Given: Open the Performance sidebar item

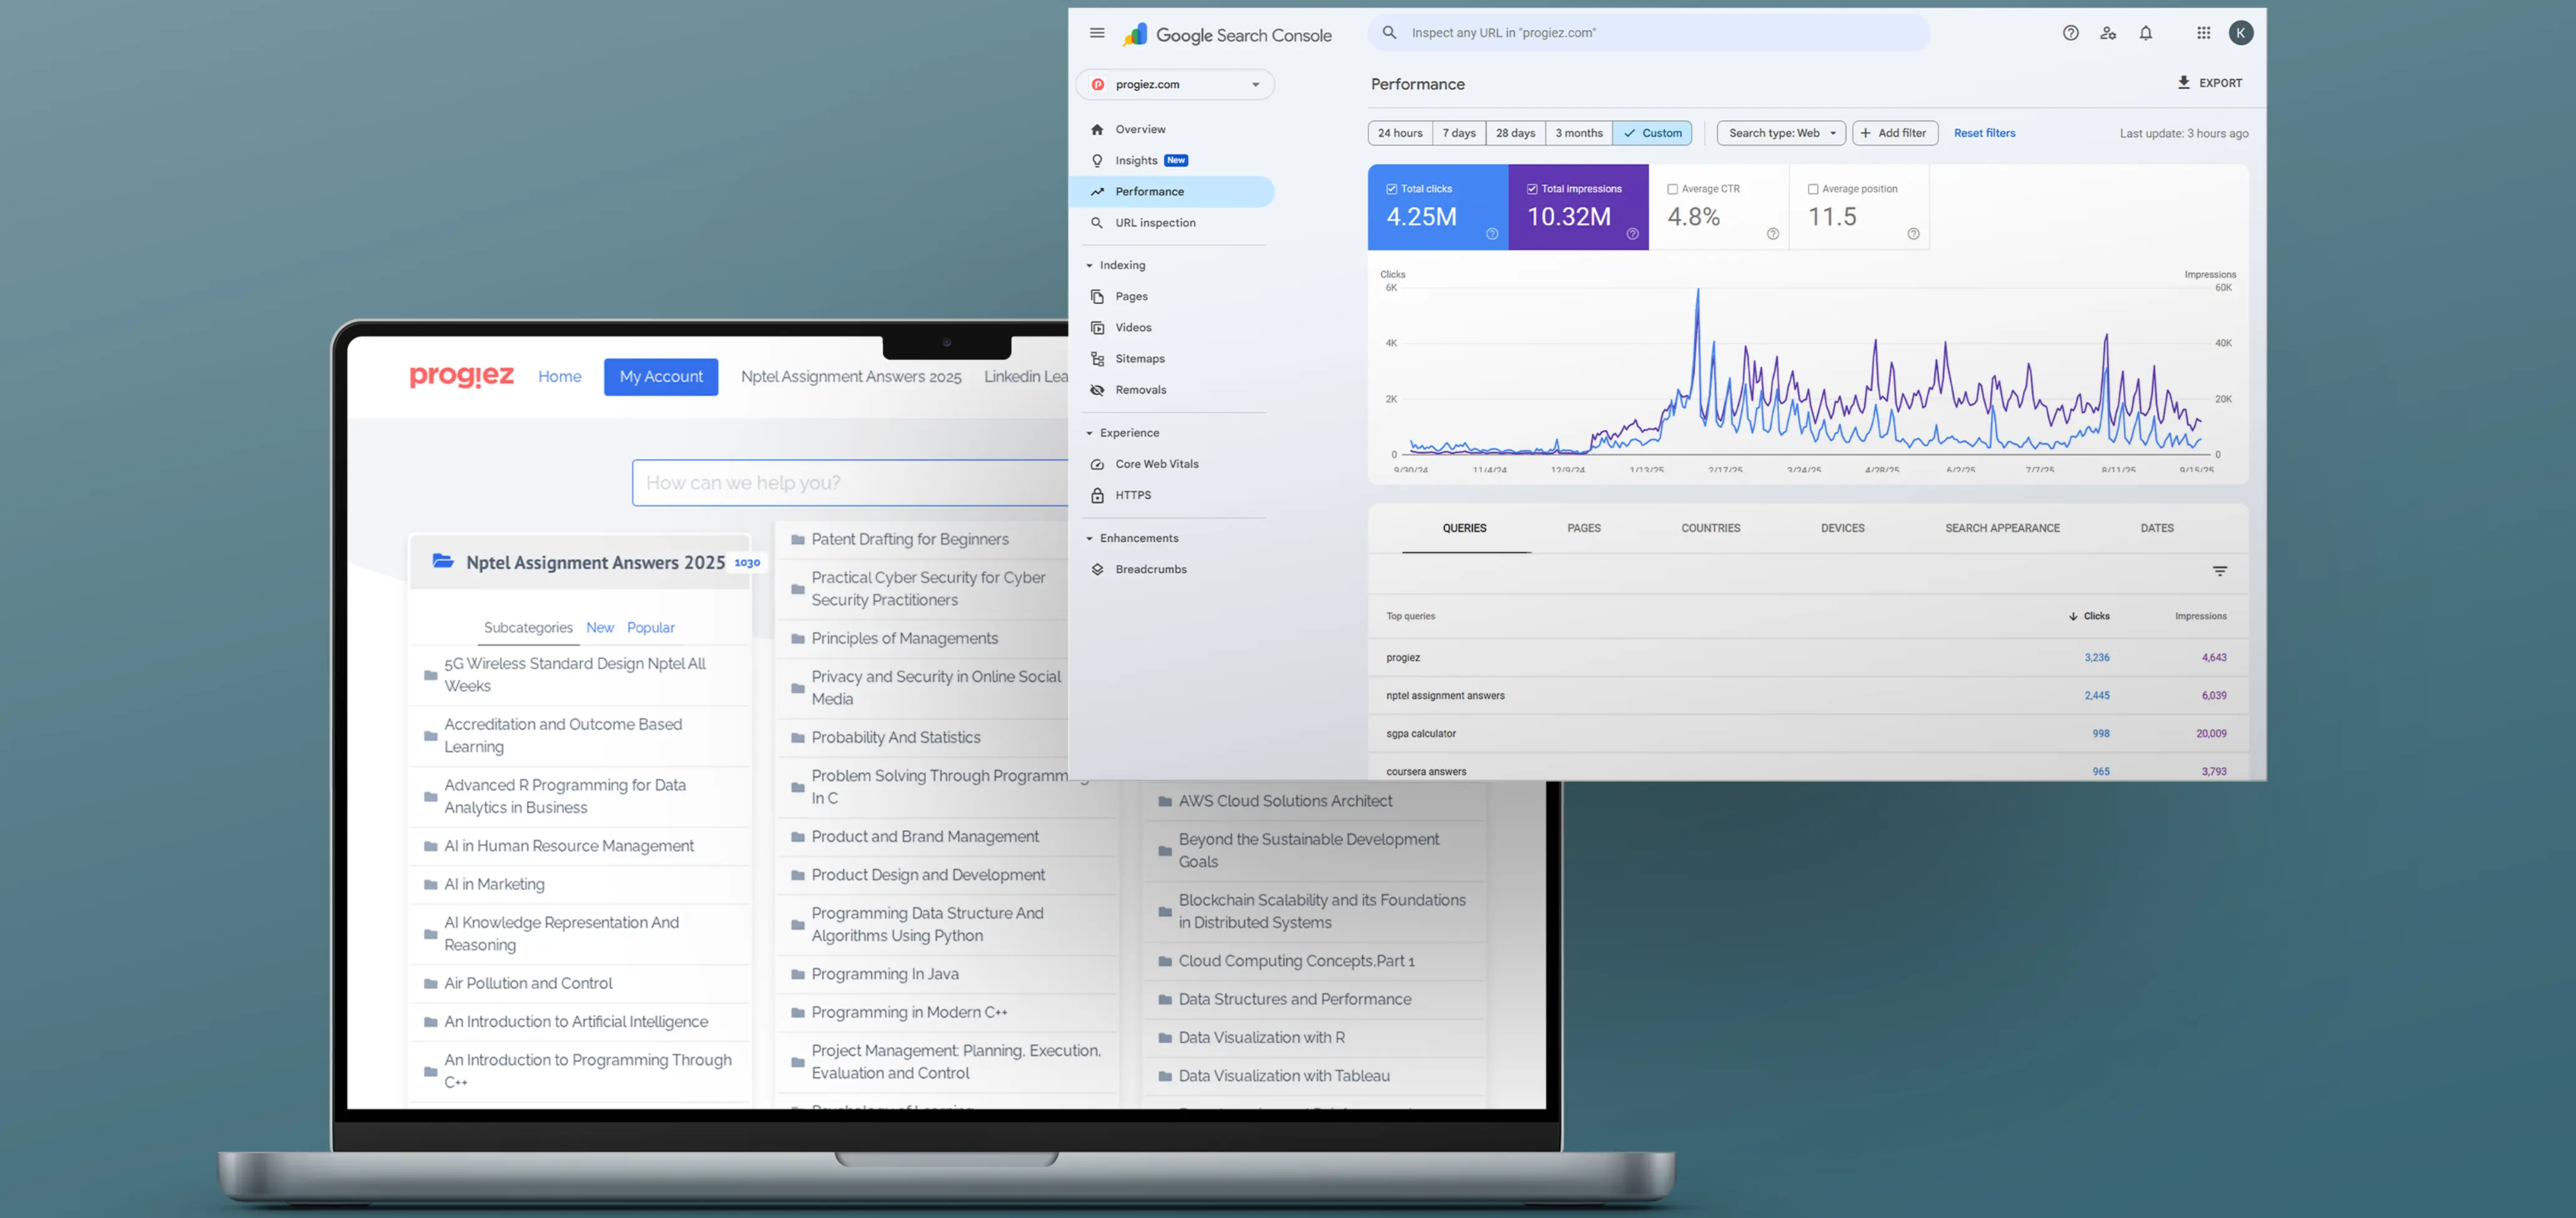Looking at the screenshot, I should click(1172, 192).
